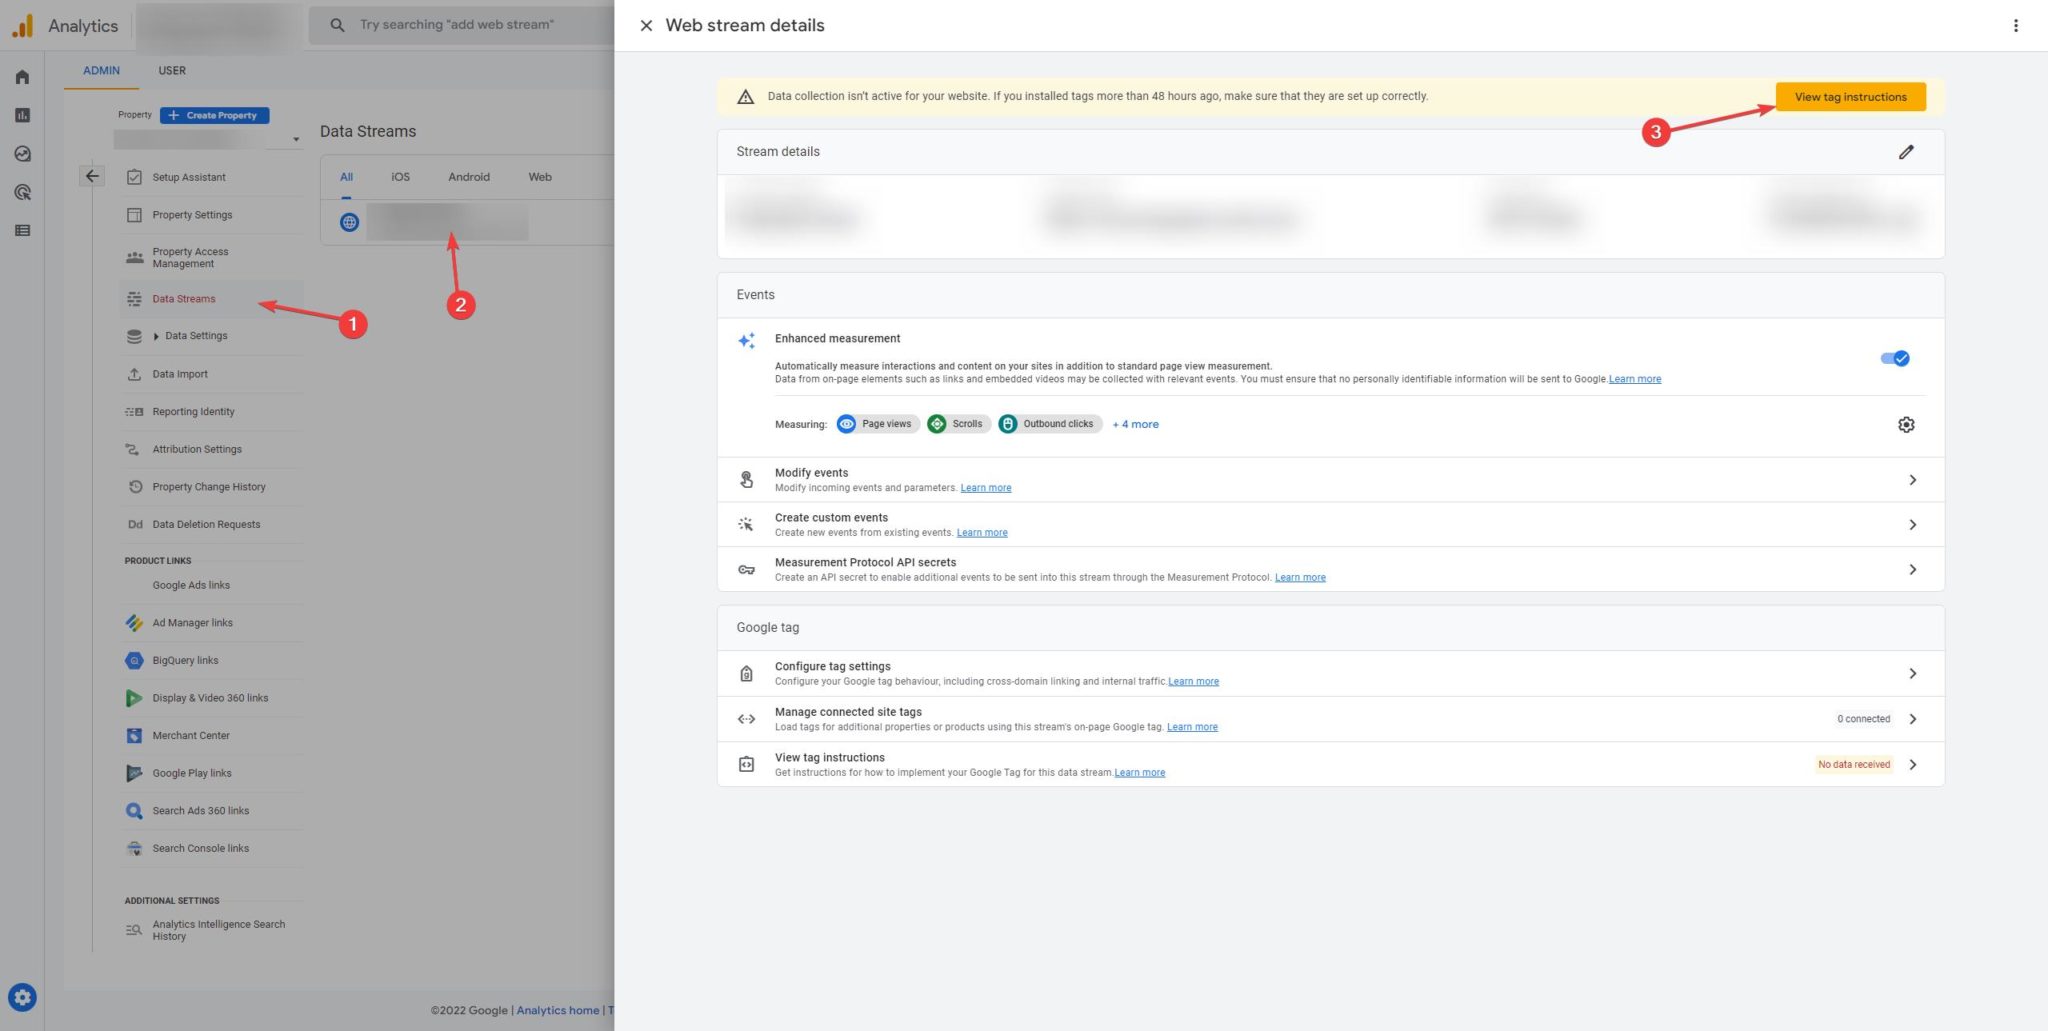Disable the Enhanced measurement toggle
2048x1031 pixels.
point(1894,358)
